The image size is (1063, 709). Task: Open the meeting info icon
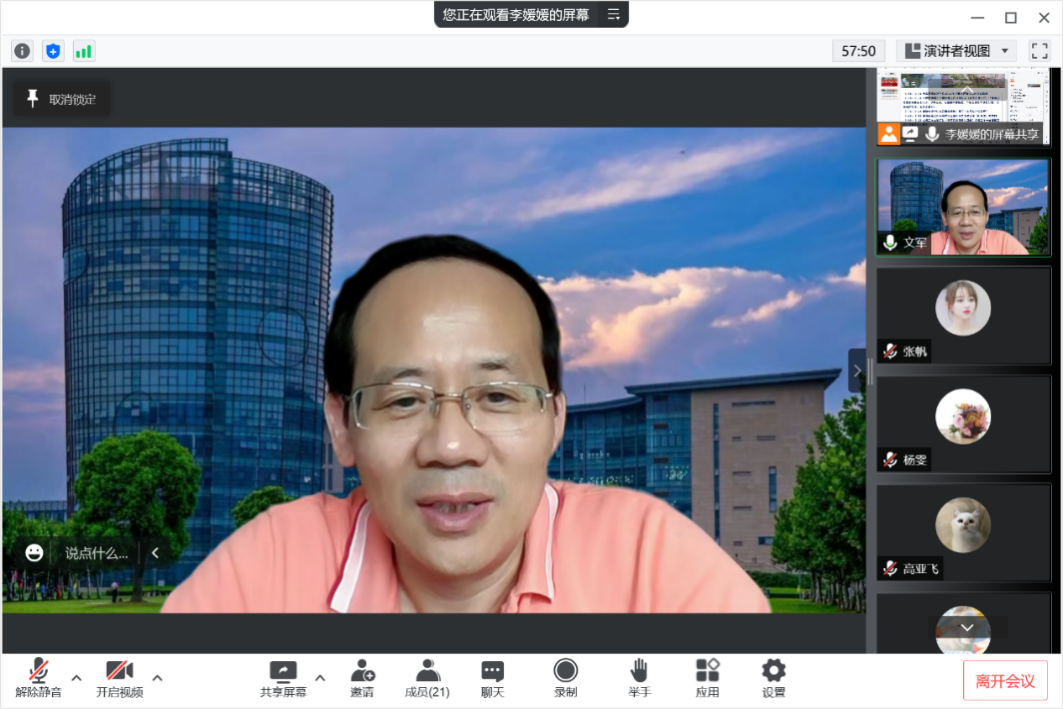point(22,51)
